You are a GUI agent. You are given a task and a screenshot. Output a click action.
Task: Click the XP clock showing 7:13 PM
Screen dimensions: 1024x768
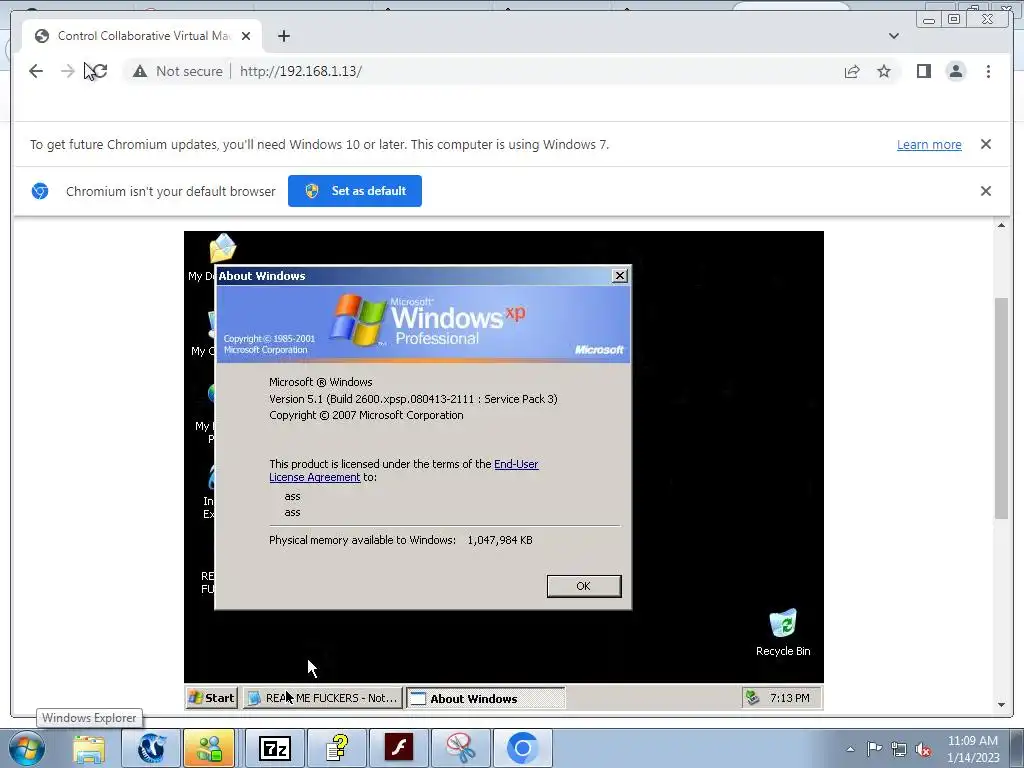pyautogui.click(x=790, y=697)
